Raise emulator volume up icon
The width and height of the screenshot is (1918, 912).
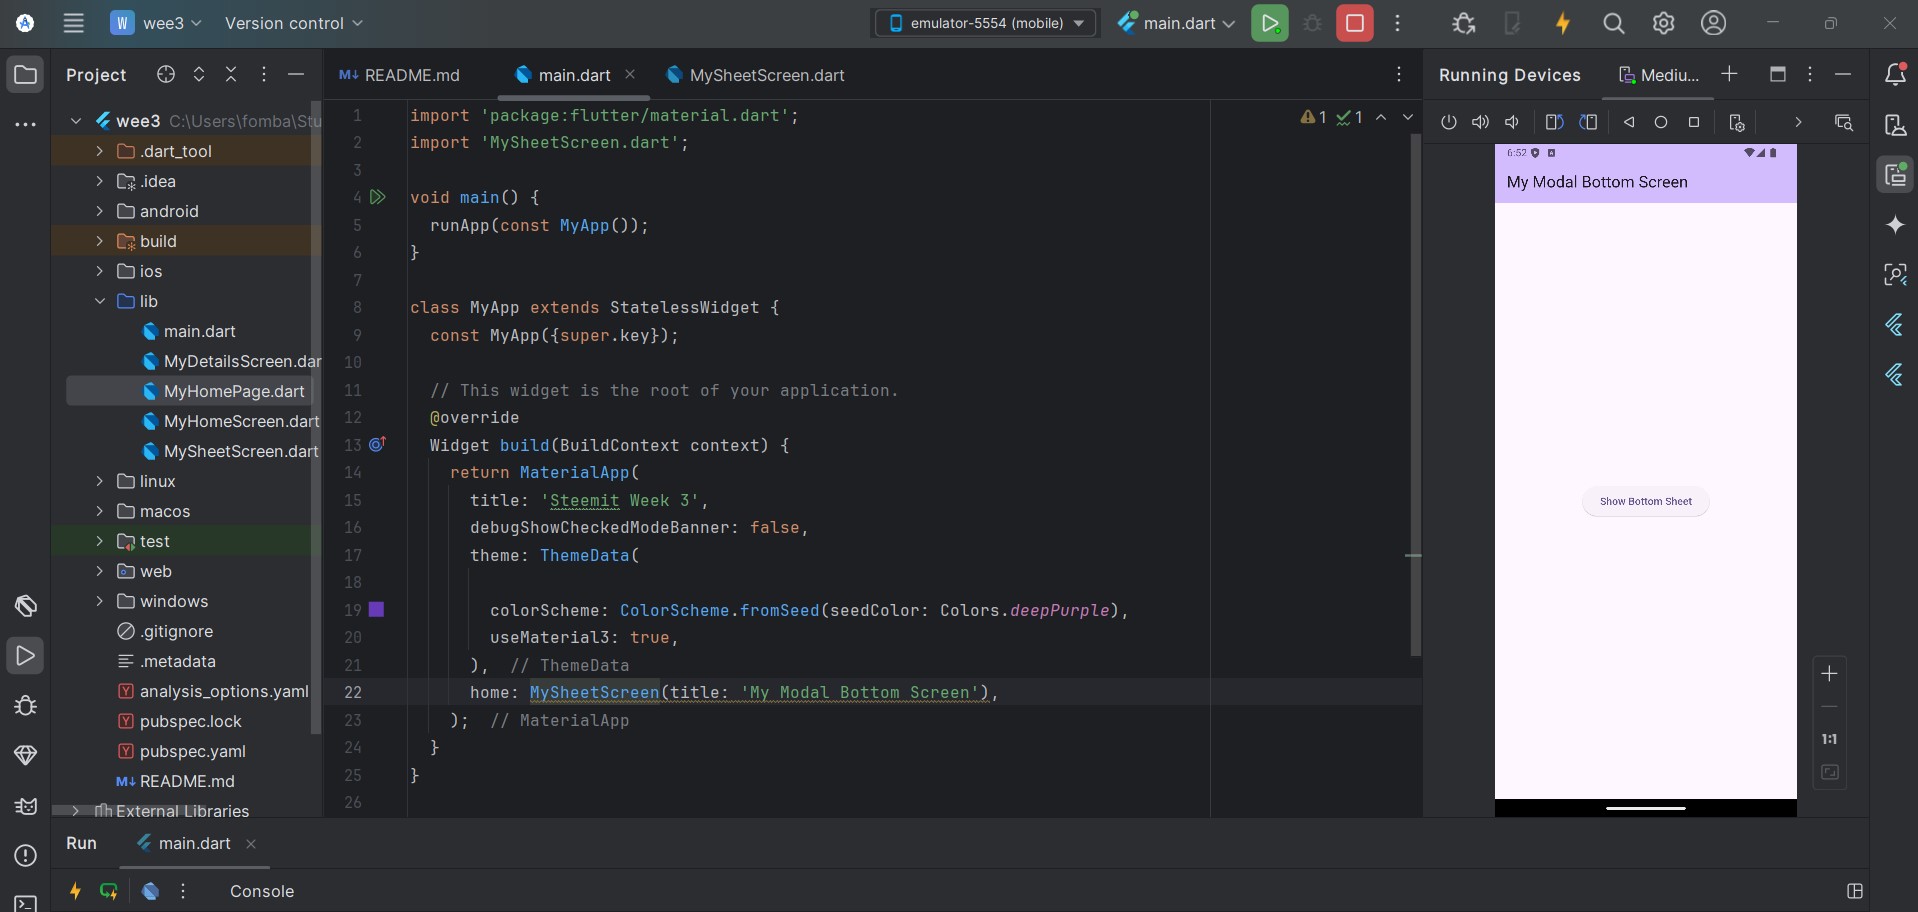click(1480, 122)
